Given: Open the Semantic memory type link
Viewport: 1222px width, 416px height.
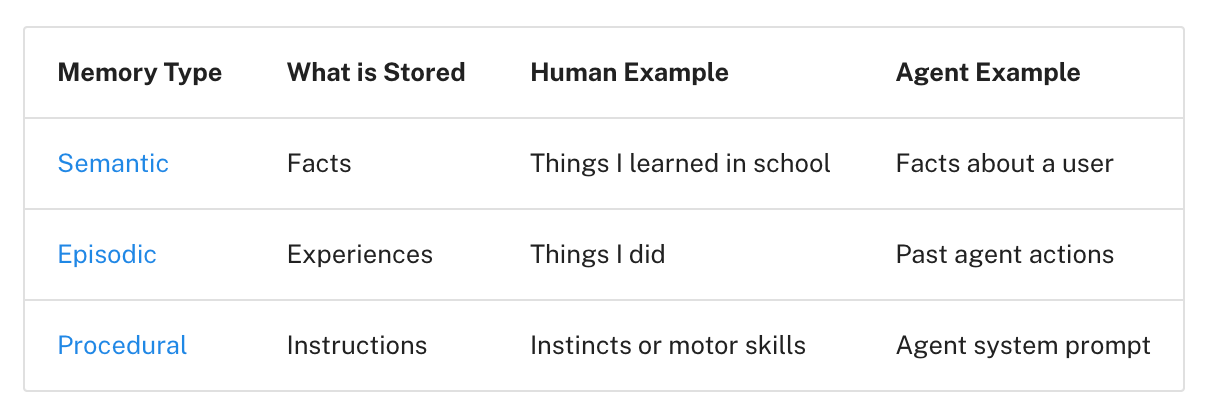Looking at the screenshot, I should point(113,163).
